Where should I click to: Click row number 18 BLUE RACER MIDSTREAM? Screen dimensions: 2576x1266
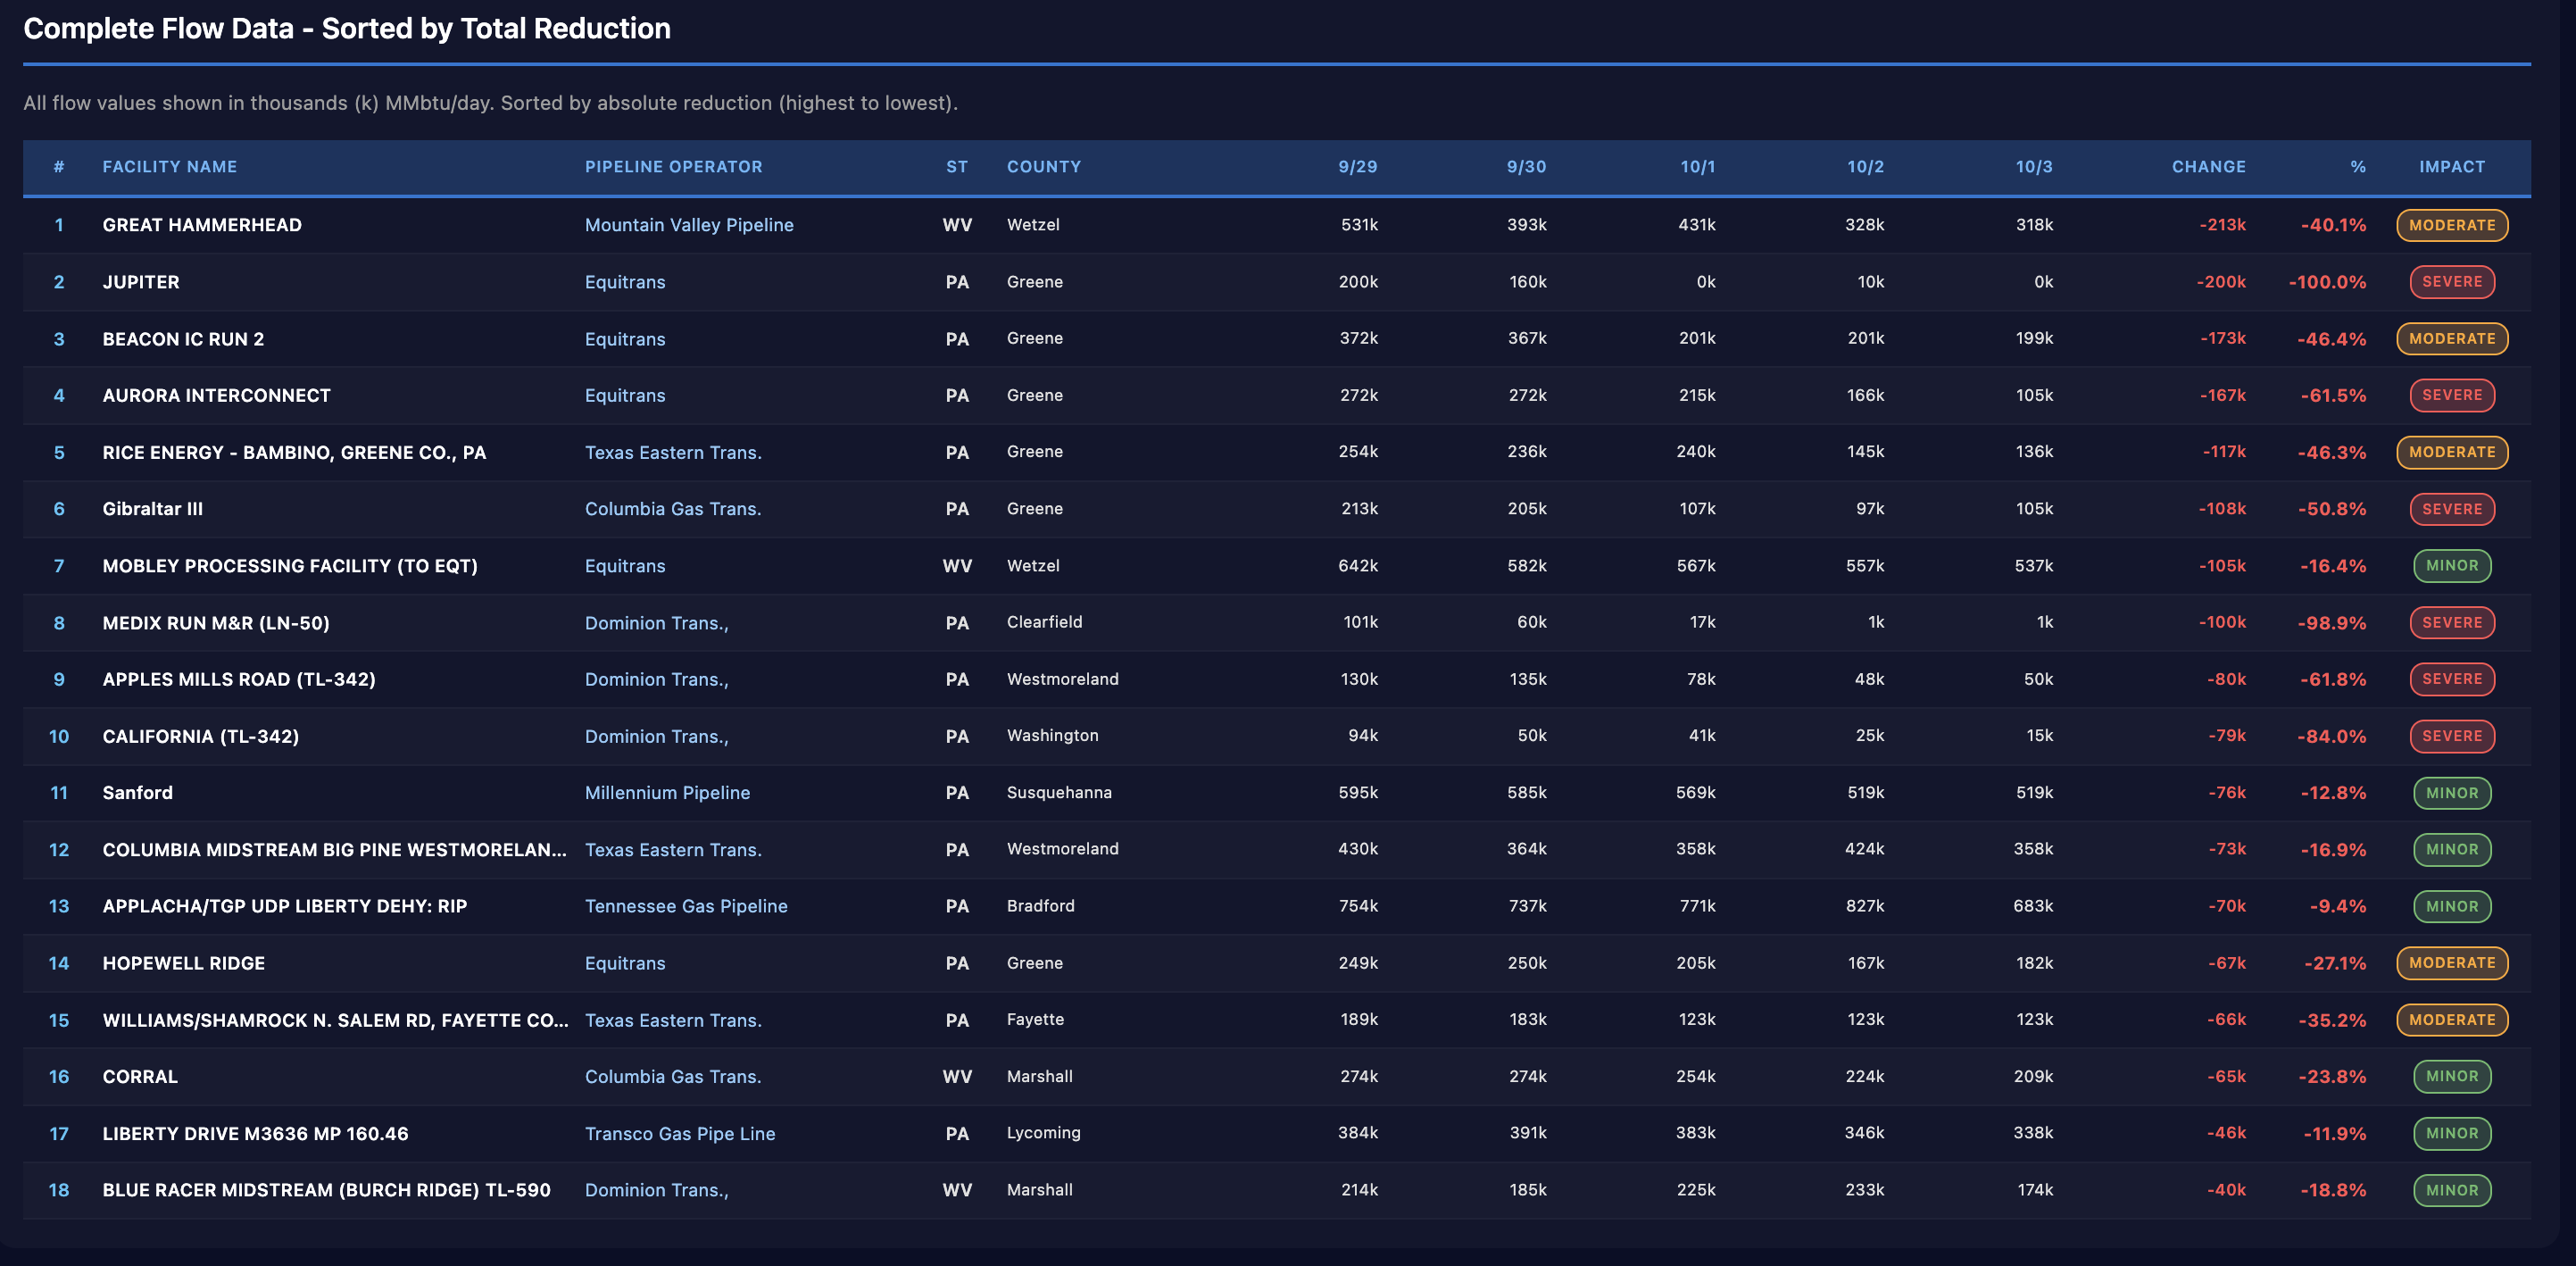(59, 1190)
